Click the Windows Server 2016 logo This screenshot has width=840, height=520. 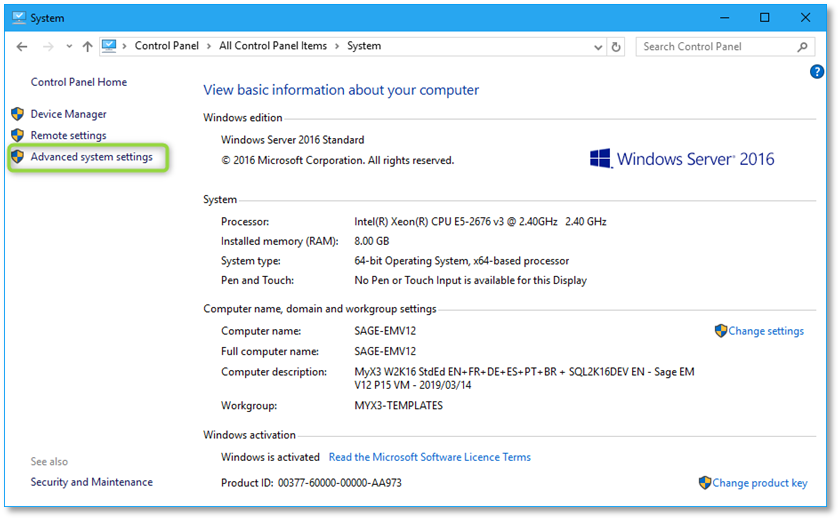(x=682, y=159)
